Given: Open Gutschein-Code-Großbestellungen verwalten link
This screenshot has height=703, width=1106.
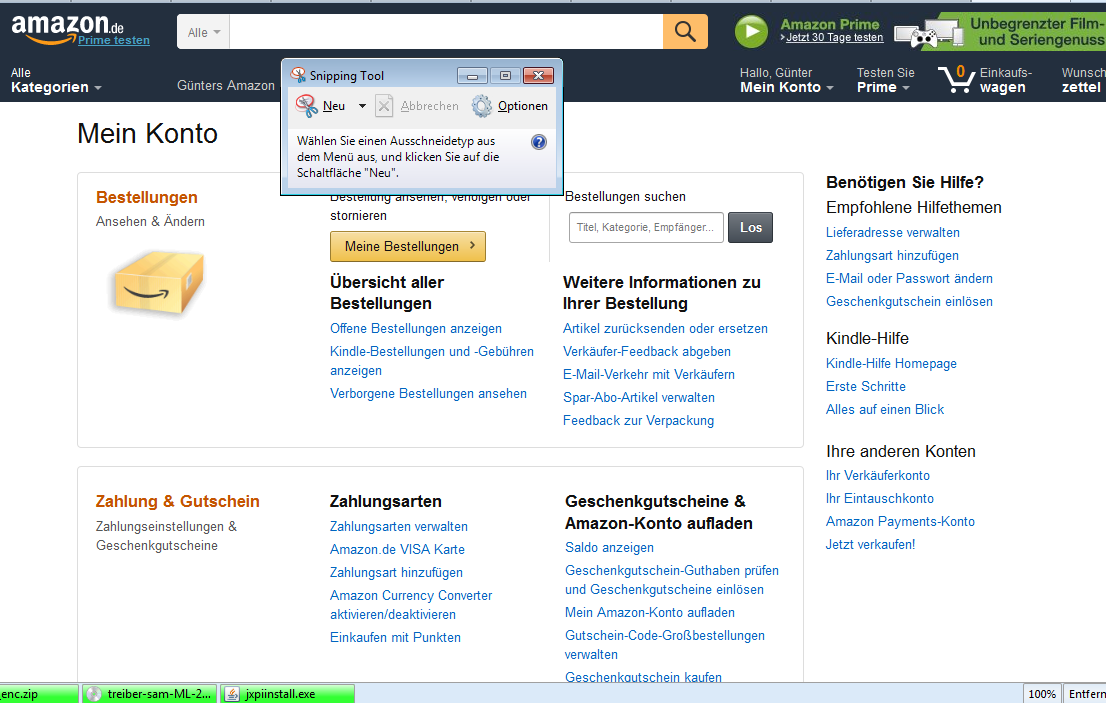Looking at the screenshot, I should coord(664,644).
